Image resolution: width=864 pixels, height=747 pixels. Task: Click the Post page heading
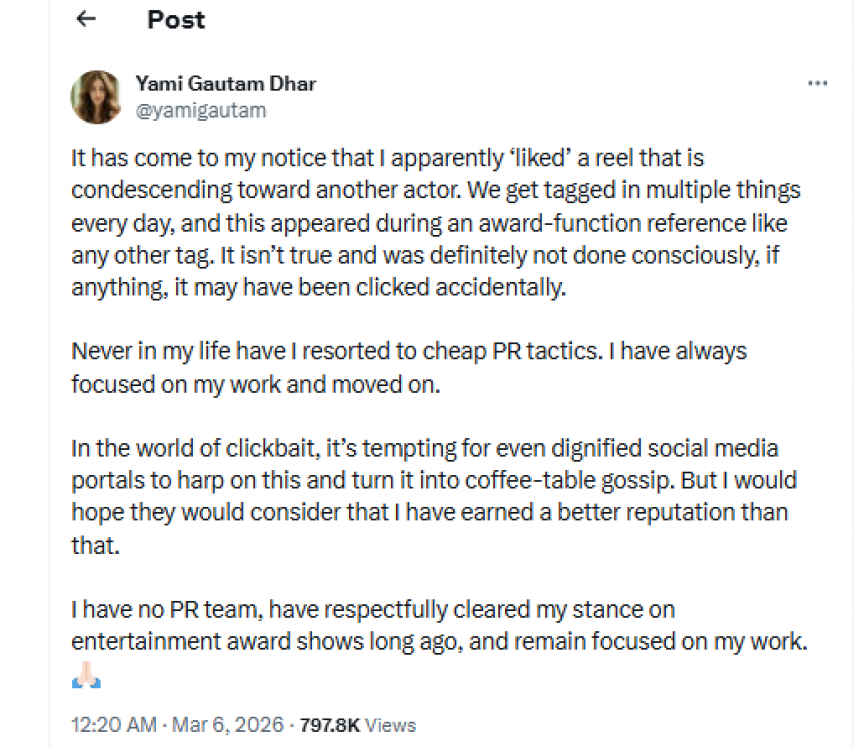point(176,19)
